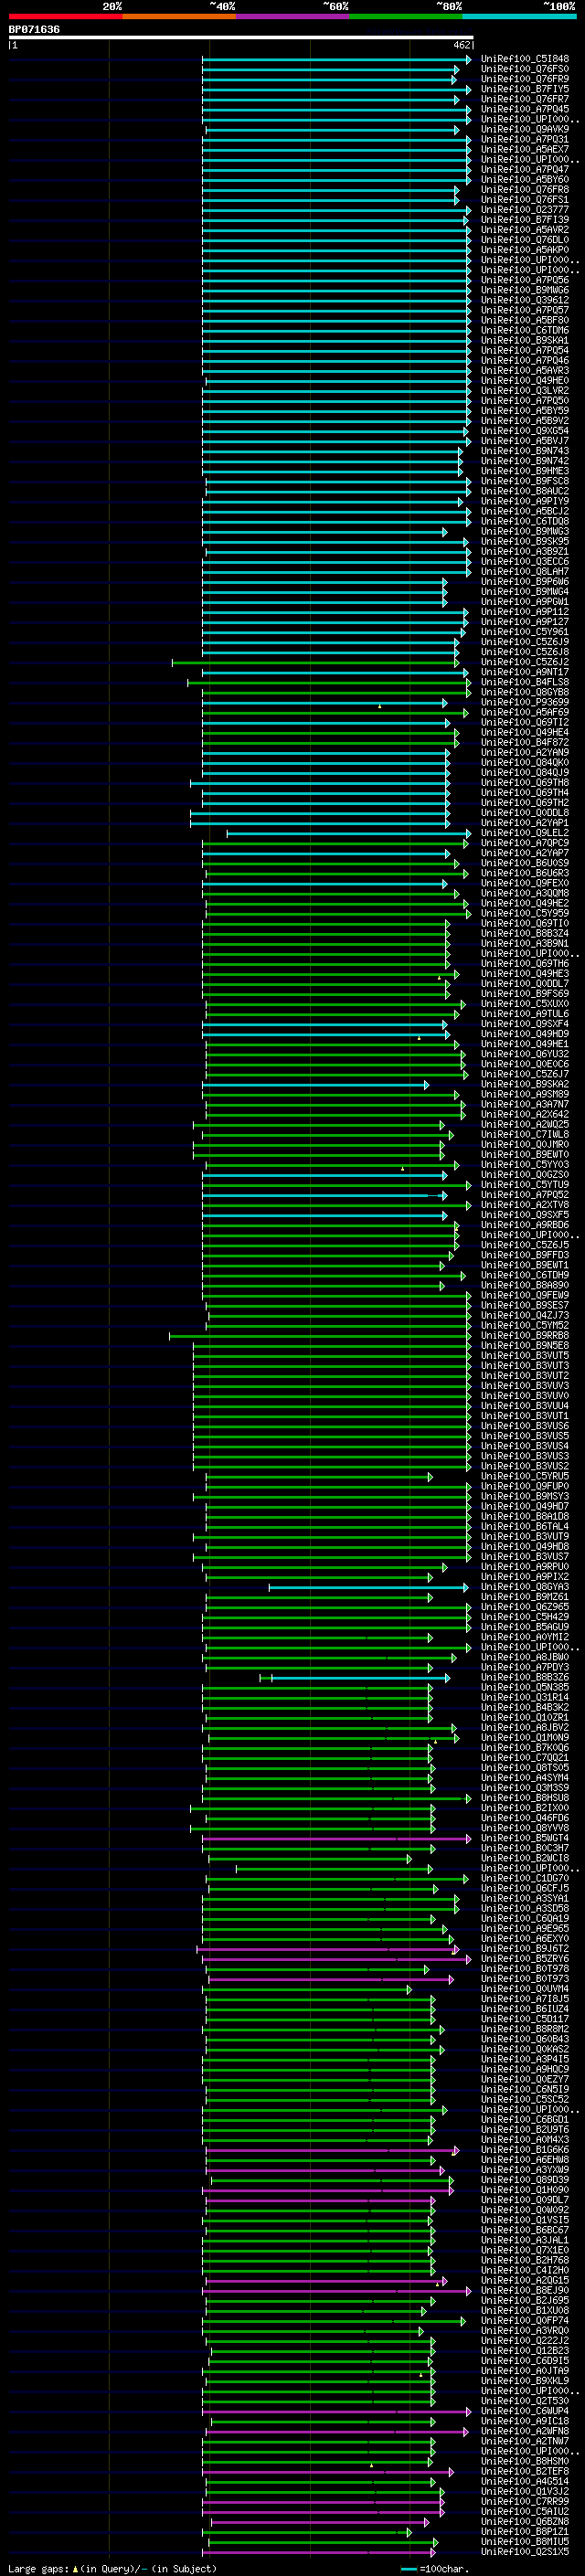Click hit label UniRef100_Q76DL0
Viewport: 585px width, 2576px height.
coord(525,240)
